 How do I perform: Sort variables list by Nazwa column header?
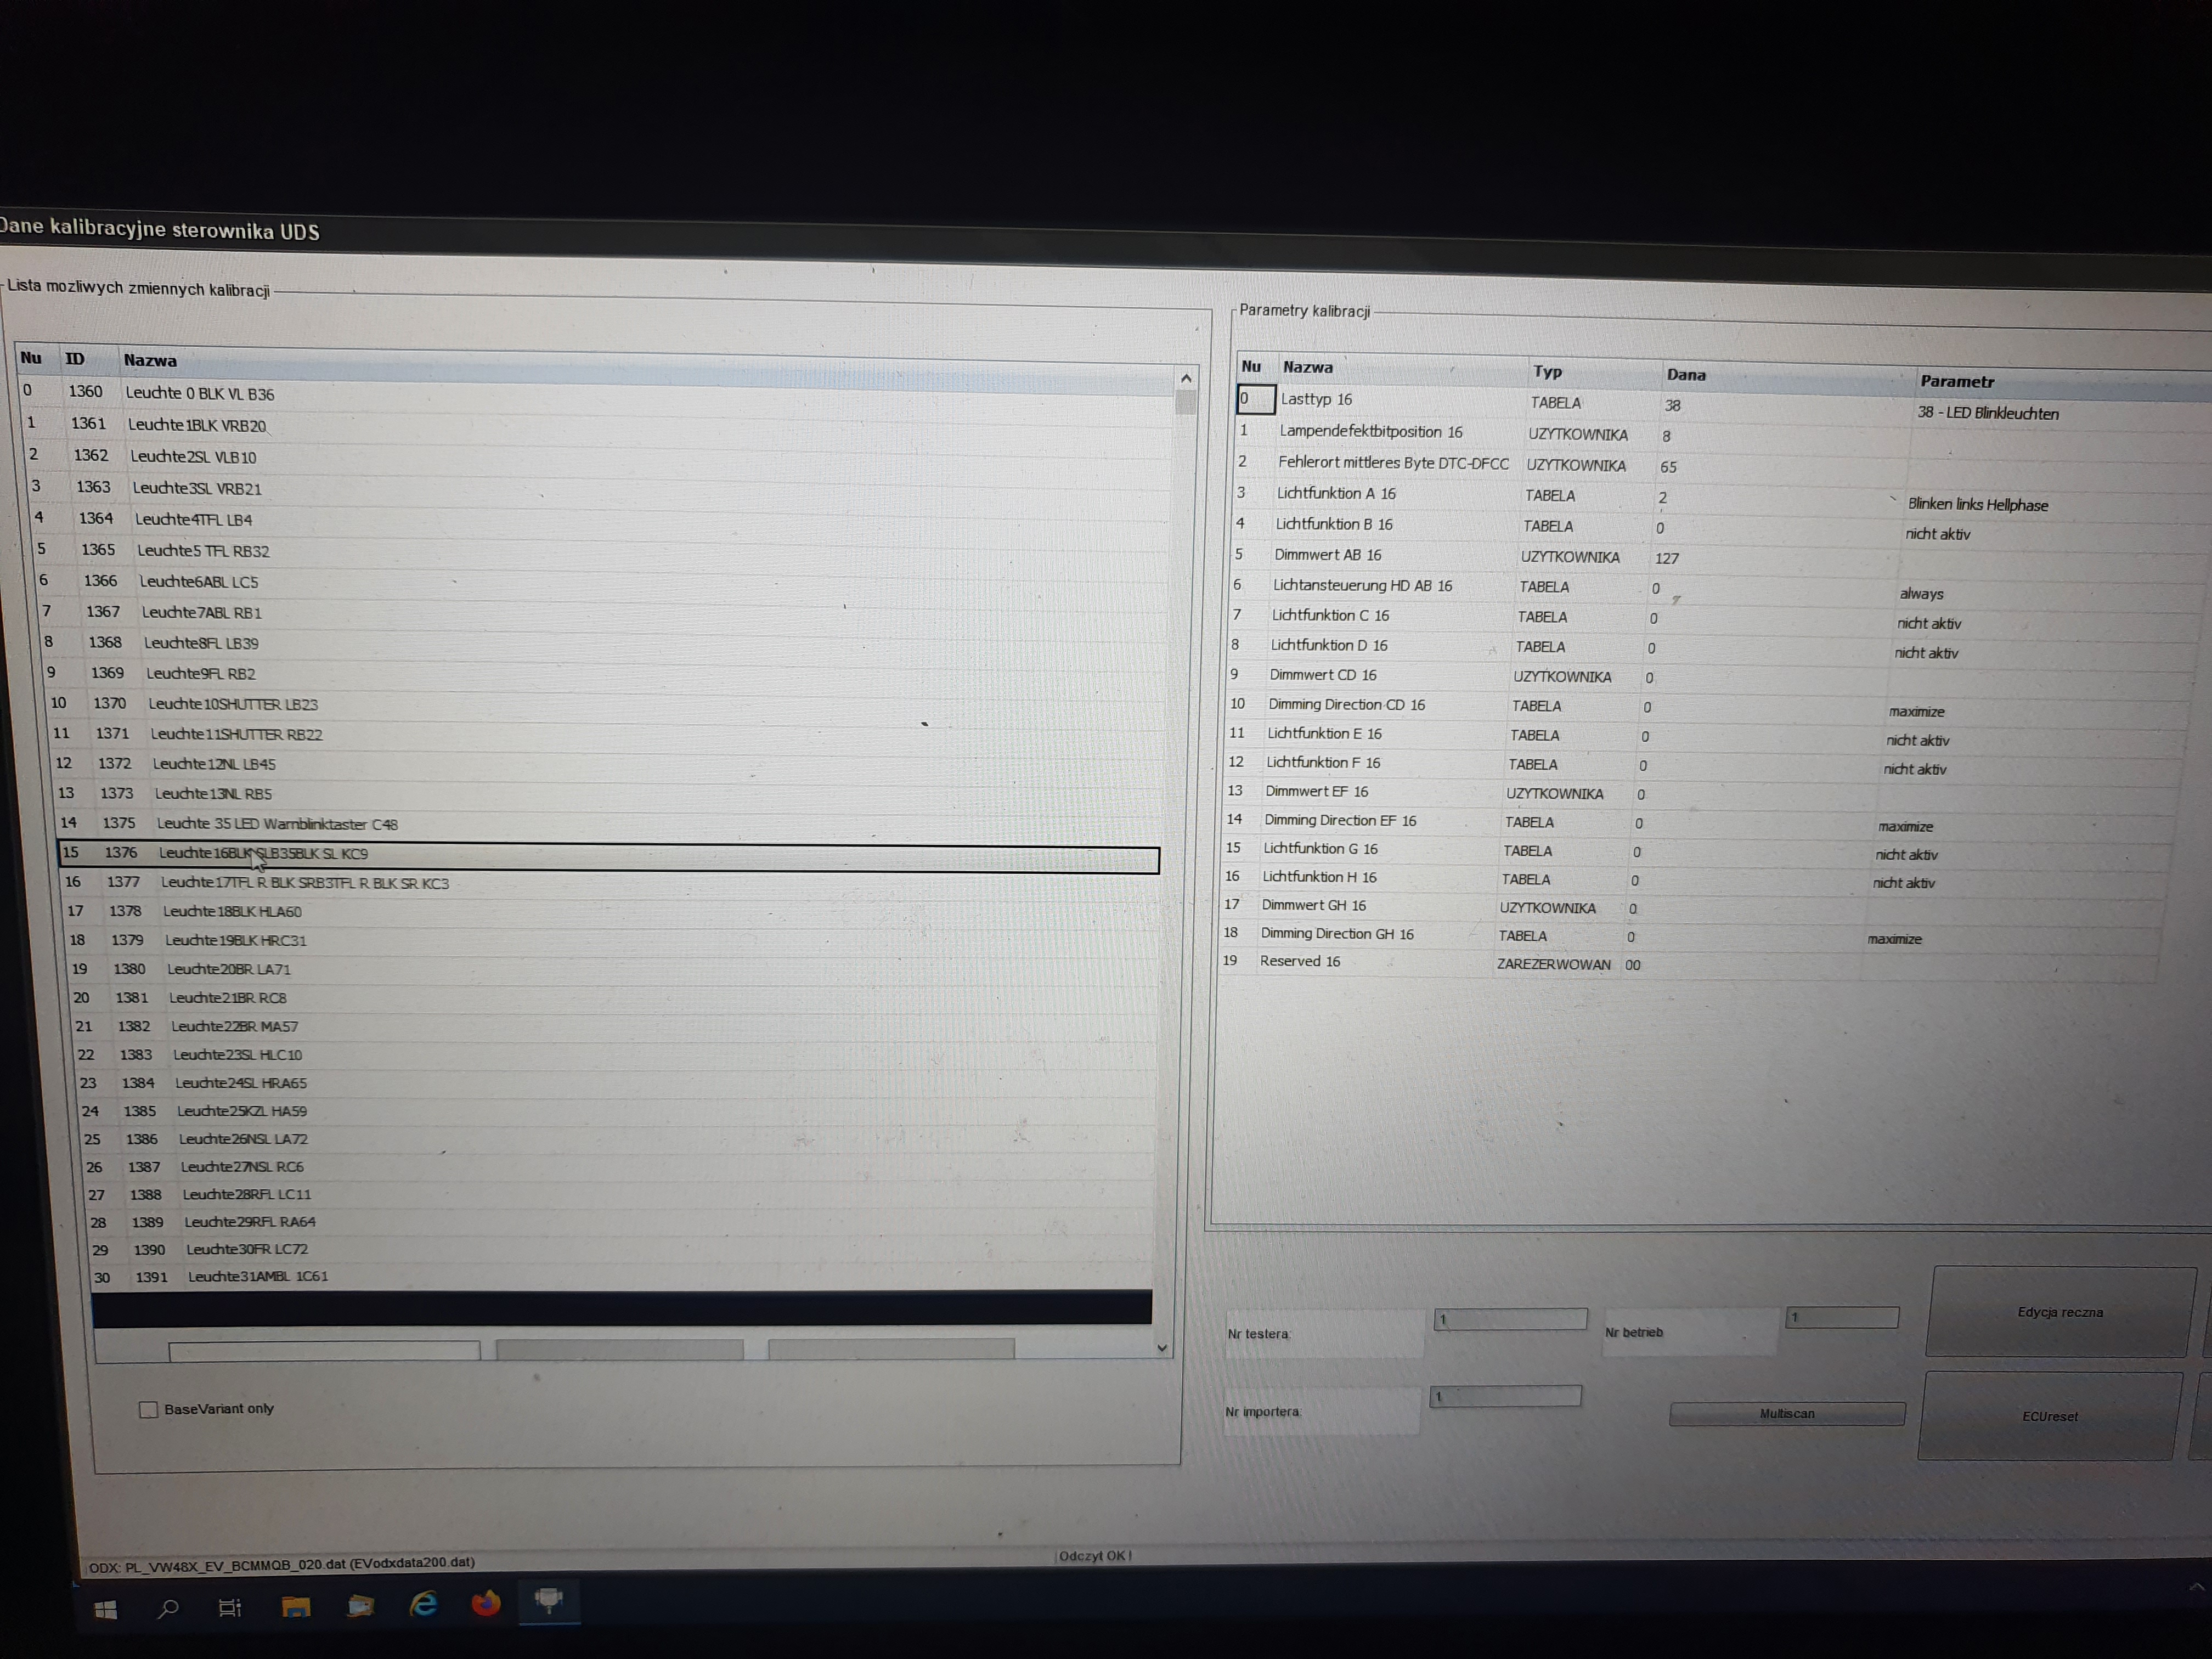(x=150, y=360)
